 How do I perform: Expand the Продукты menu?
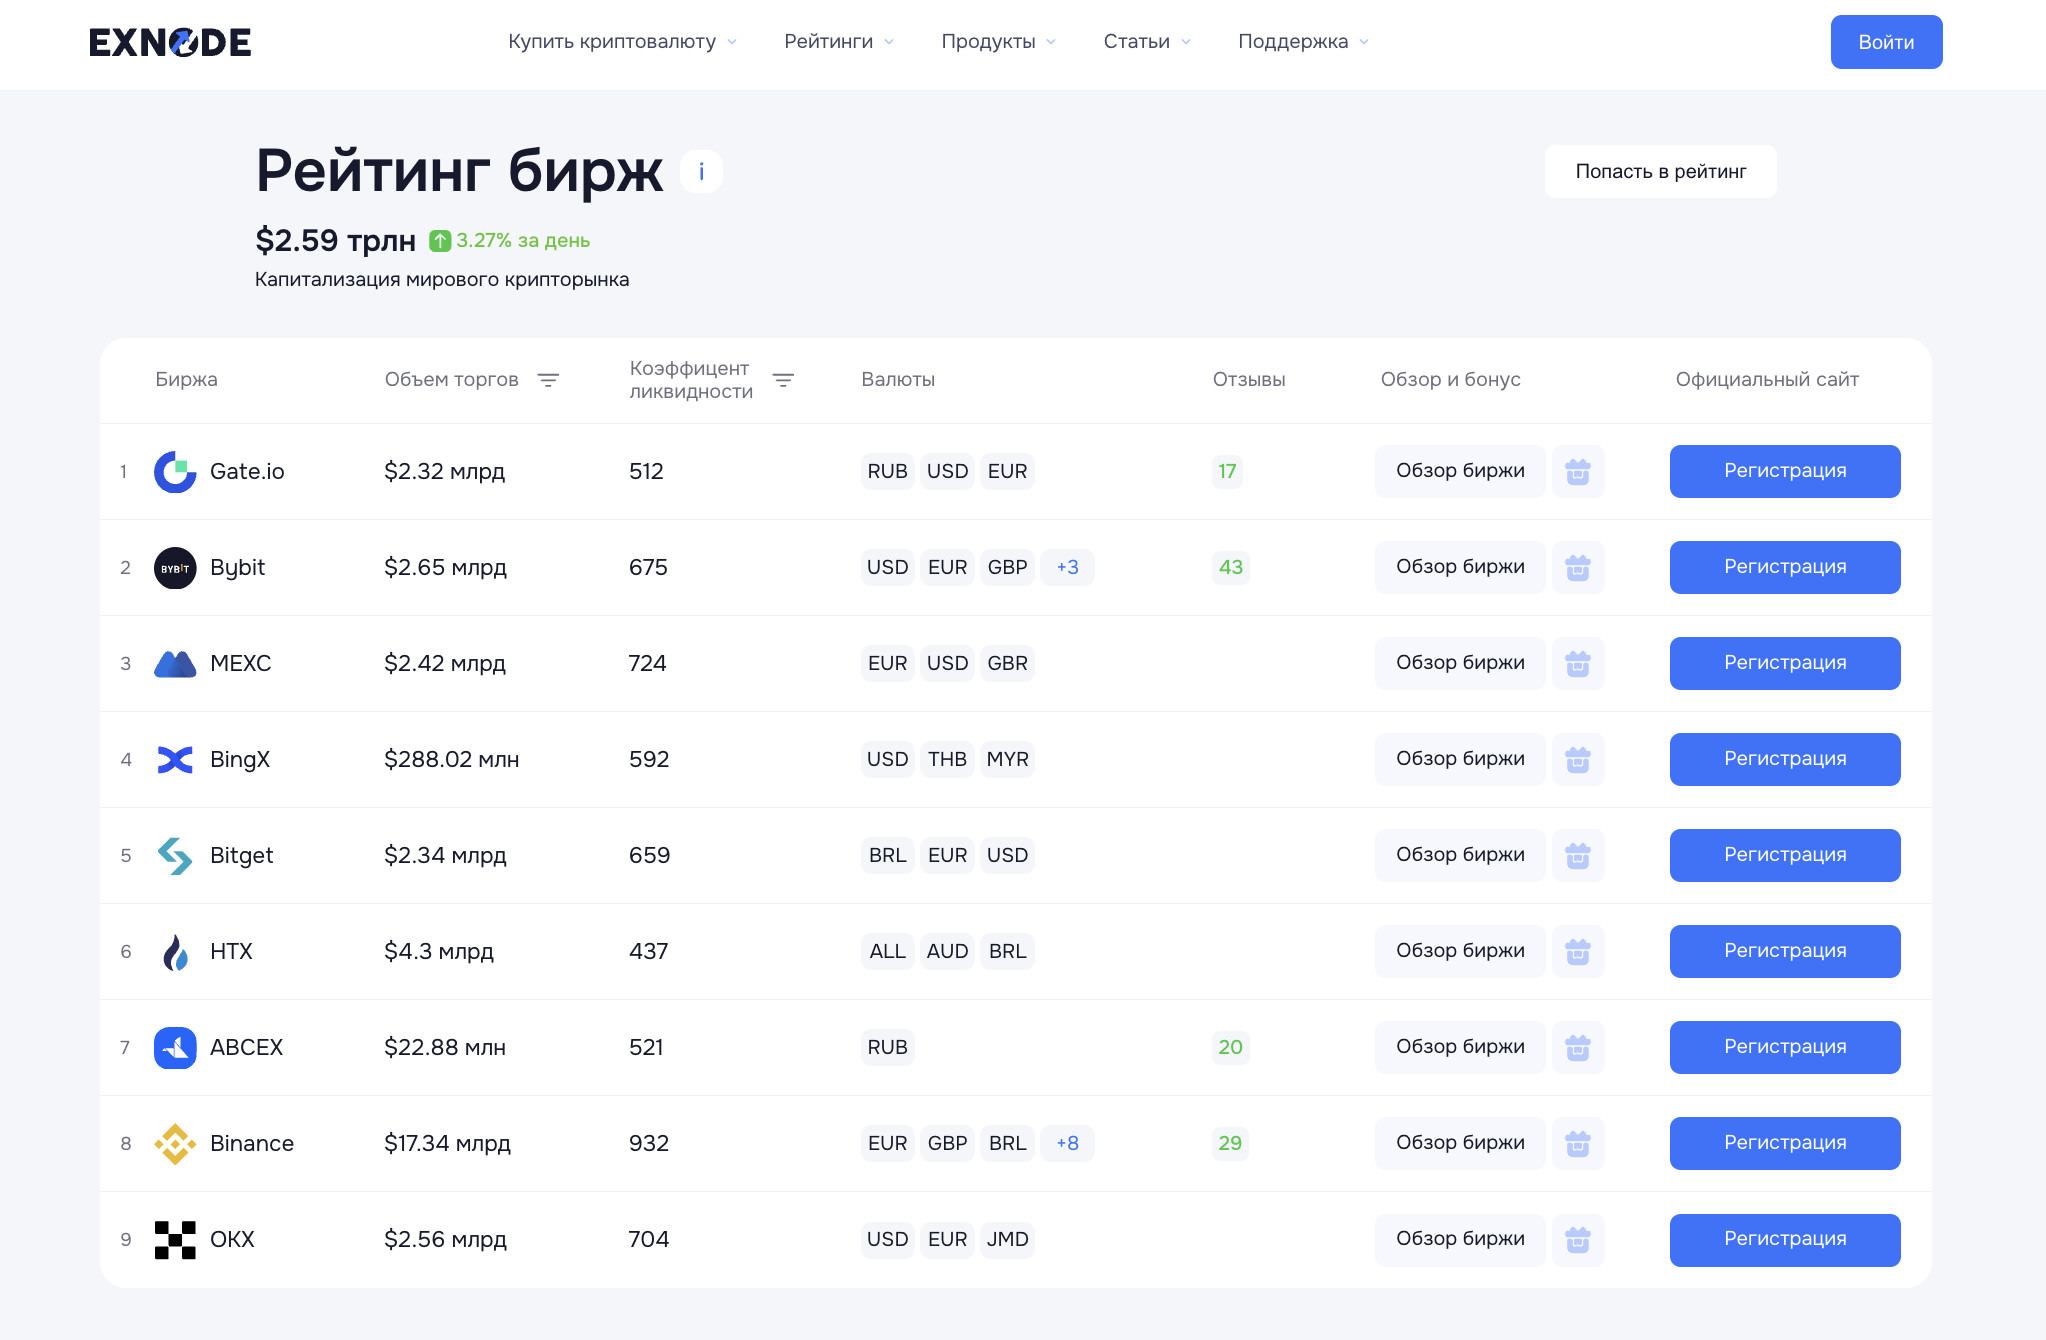pos(998,42)
